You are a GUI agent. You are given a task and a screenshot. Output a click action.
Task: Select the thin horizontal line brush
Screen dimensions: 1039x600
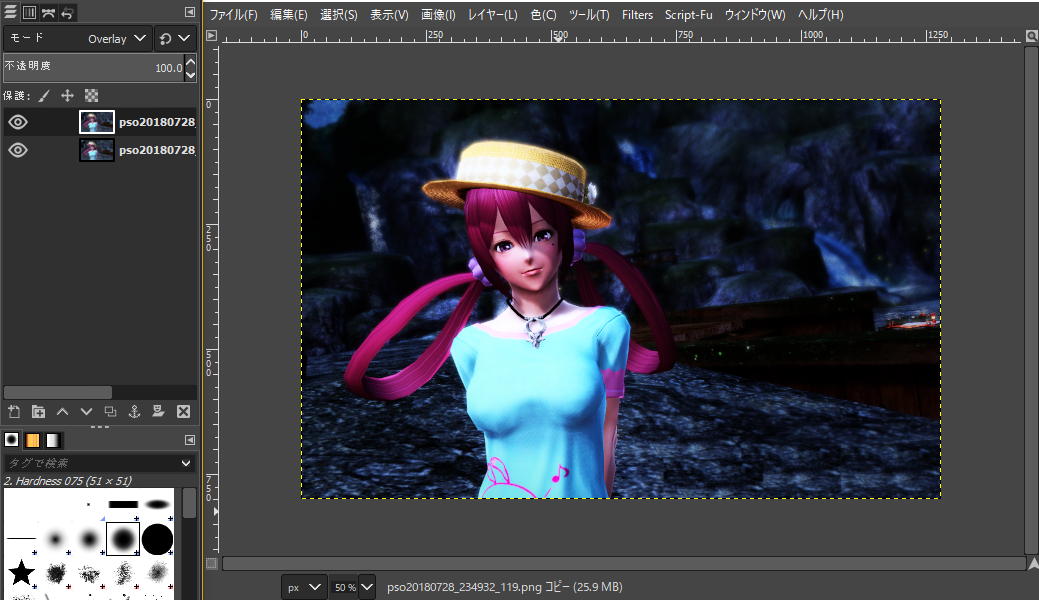coord(21,538)
